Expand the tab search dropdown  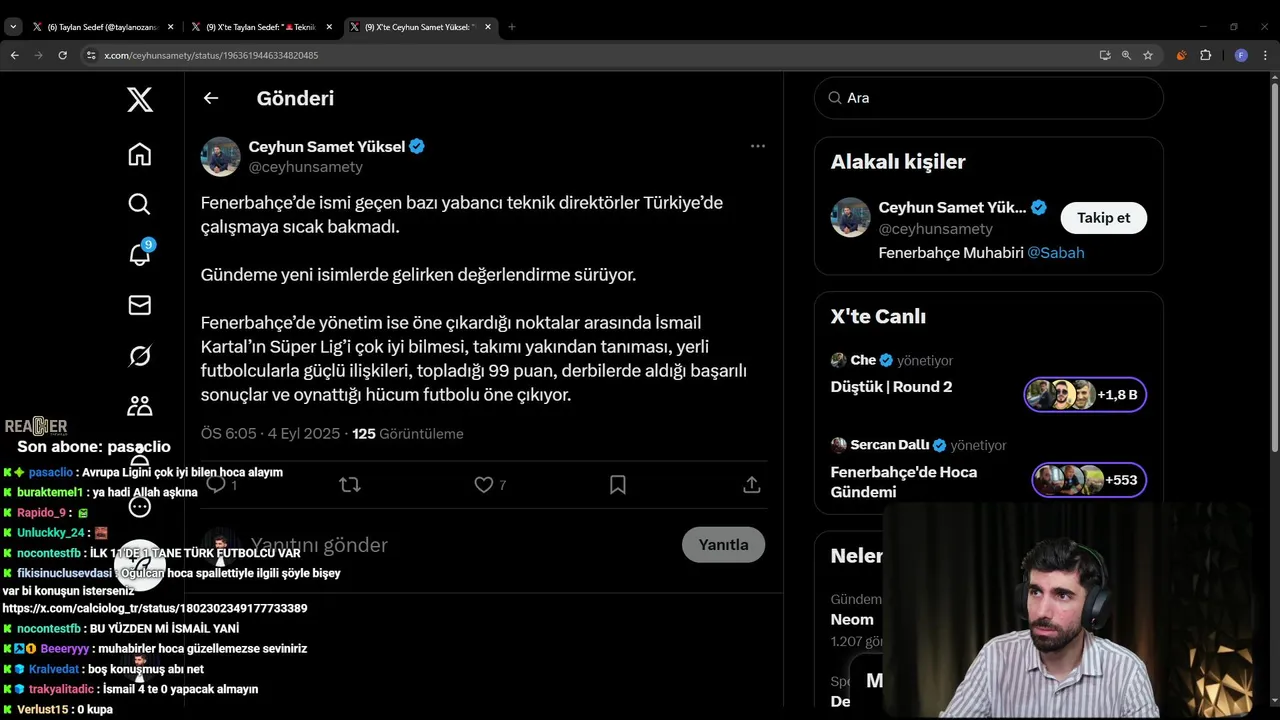coord(13,27)
